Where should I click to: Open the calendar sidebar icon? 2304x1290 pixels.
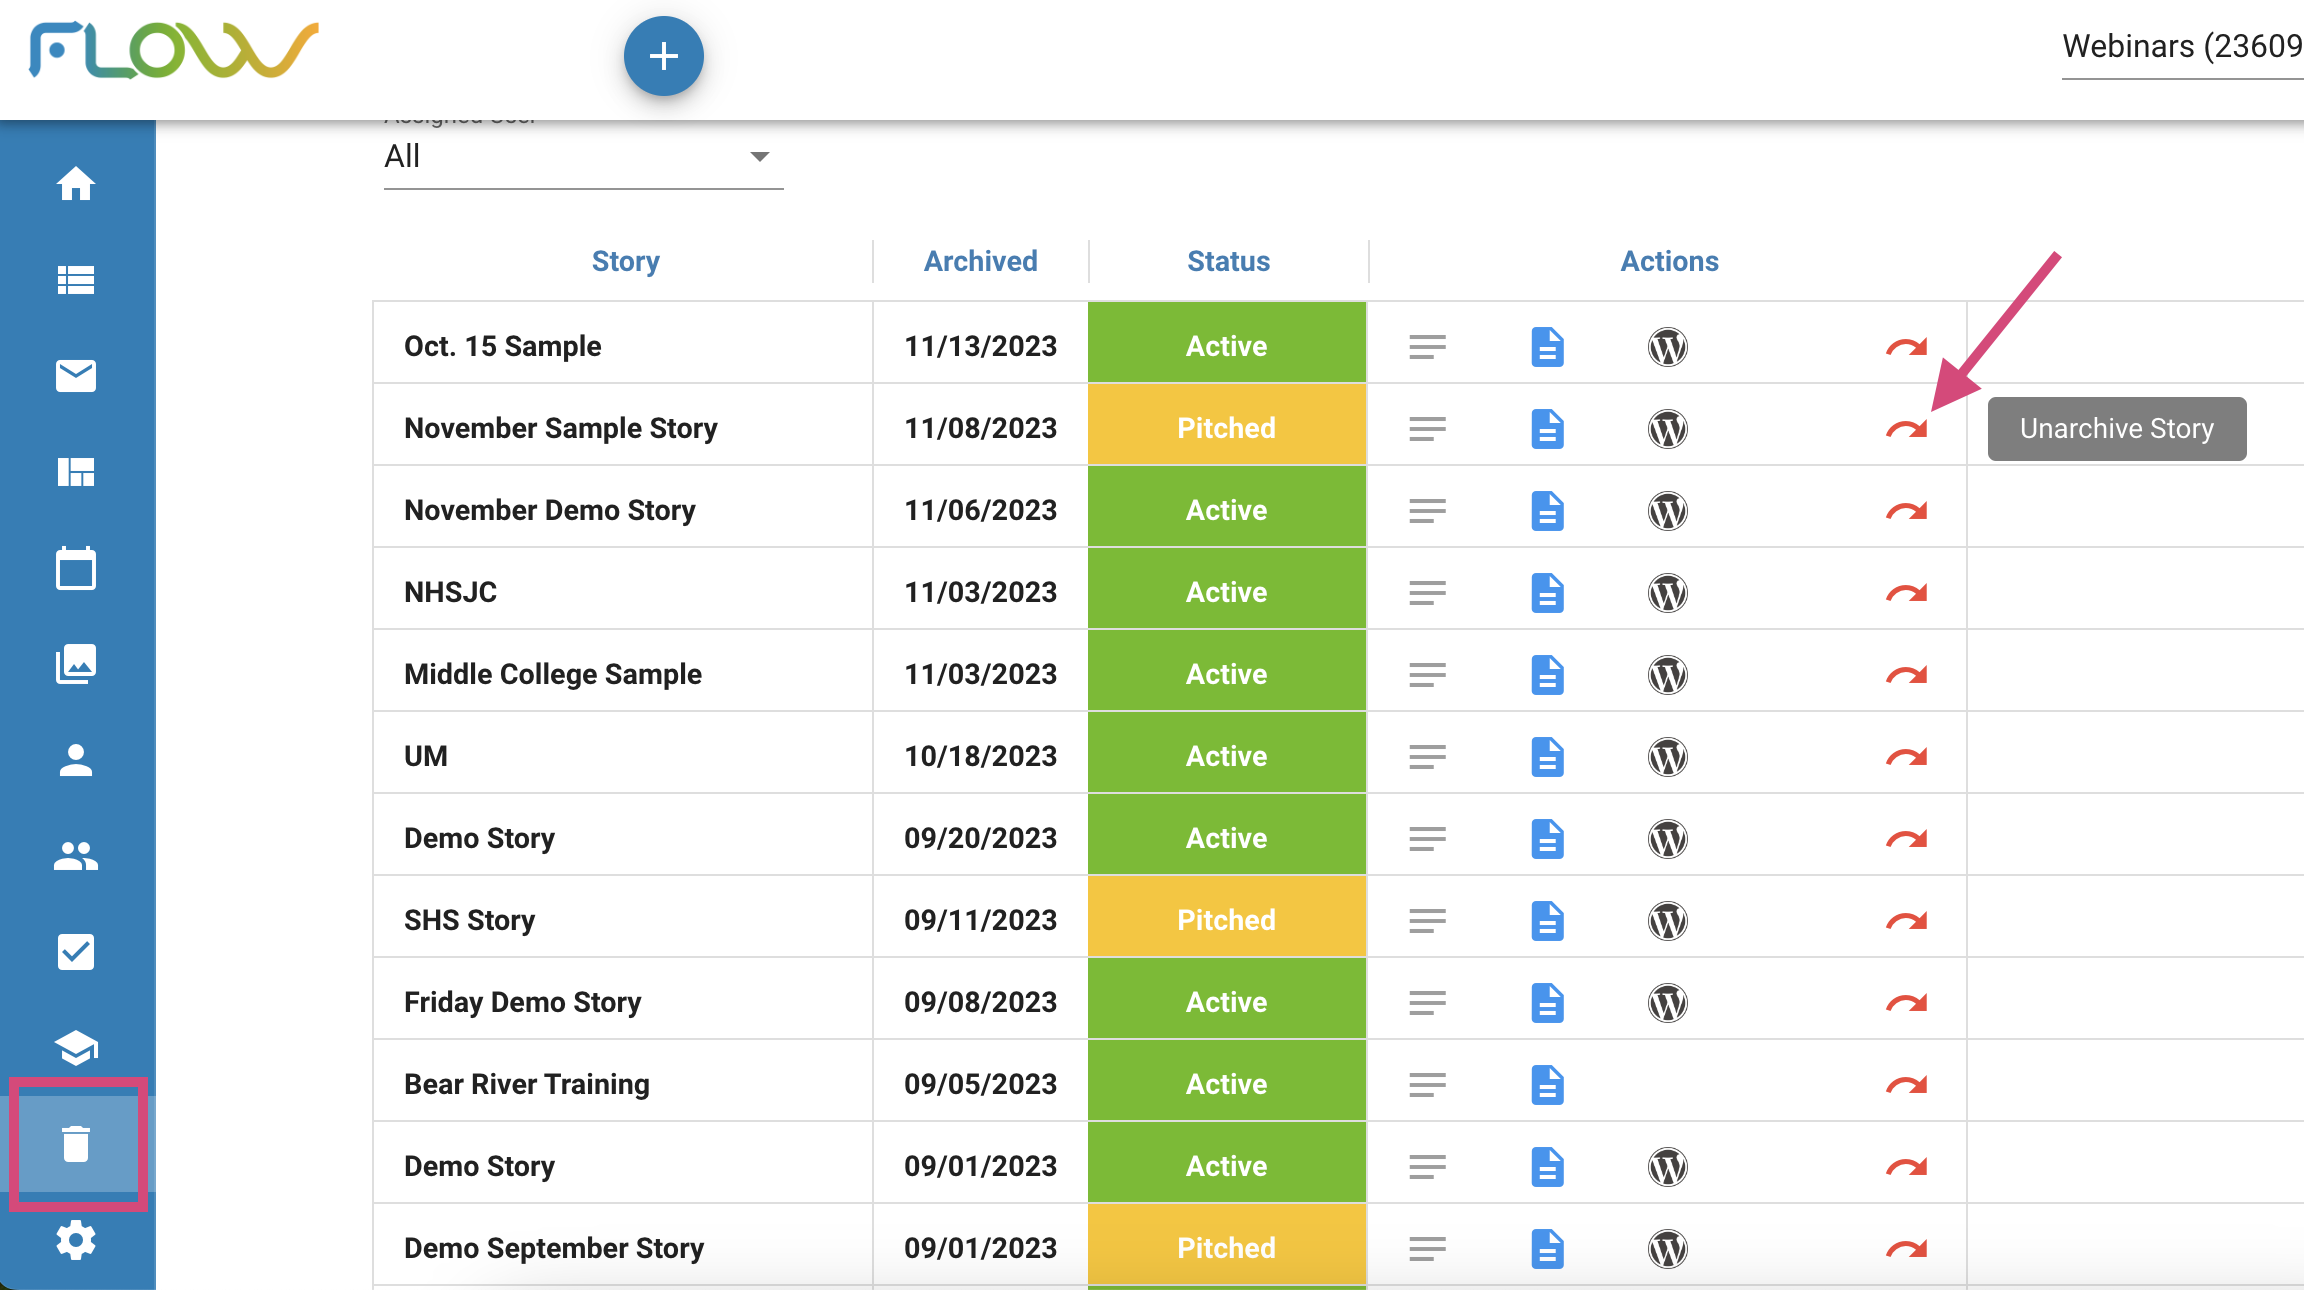(x=76, y=568)
